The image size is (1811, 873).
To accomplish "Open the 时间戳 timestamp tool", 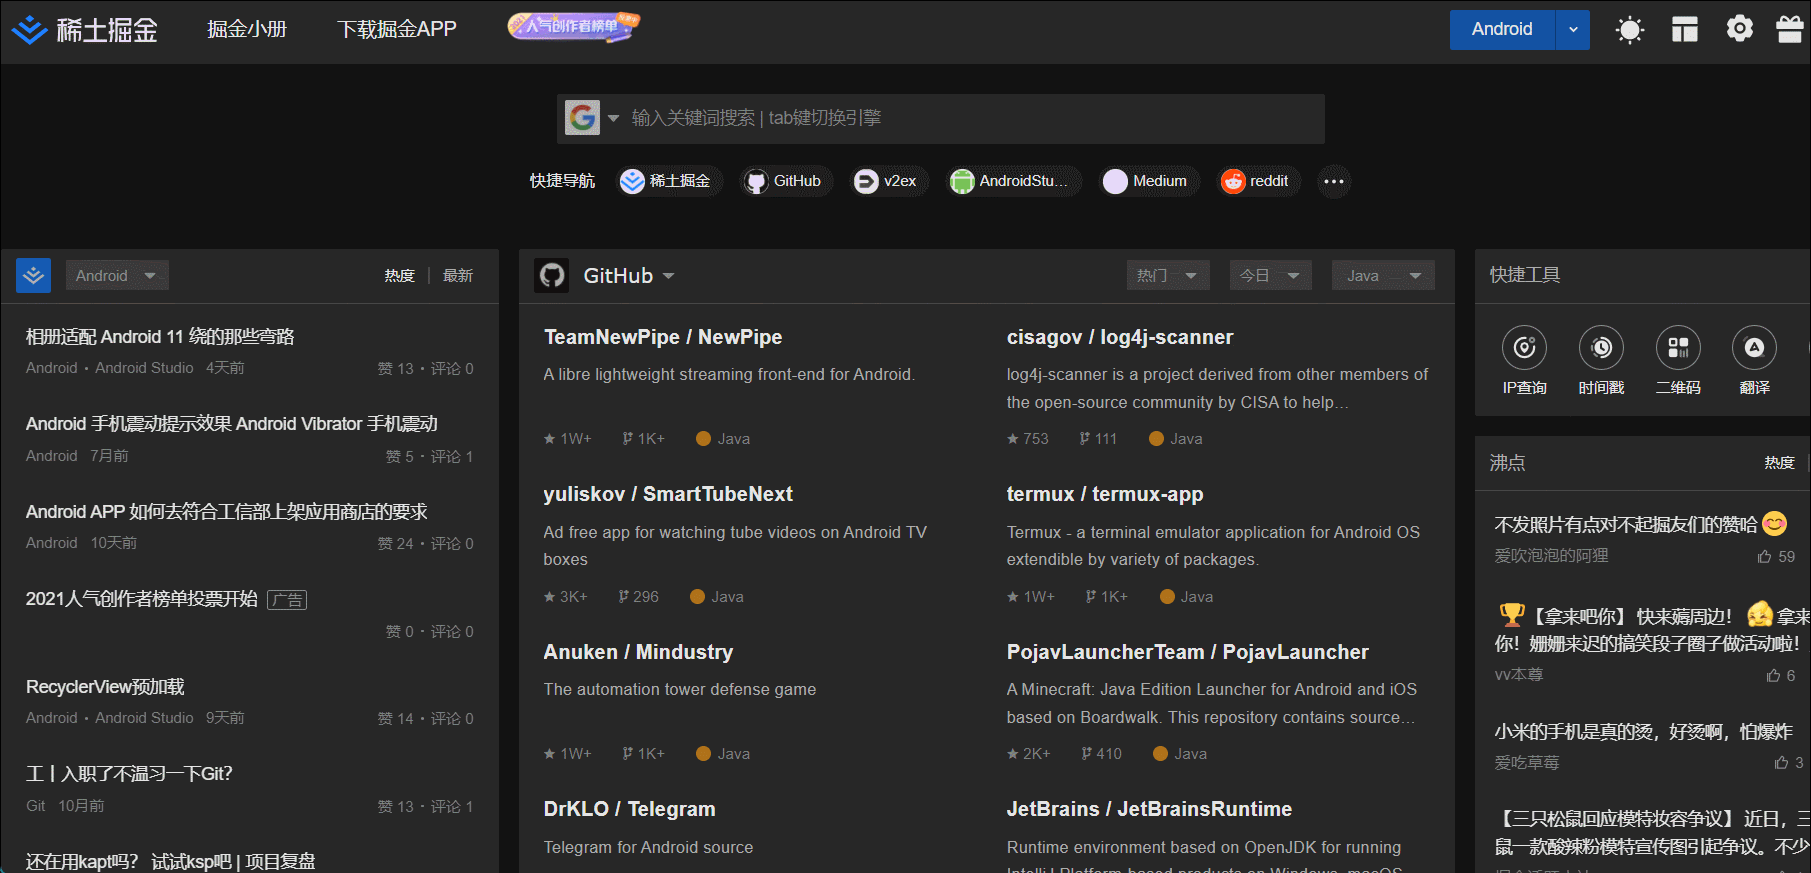I will tap(1601, 360).
